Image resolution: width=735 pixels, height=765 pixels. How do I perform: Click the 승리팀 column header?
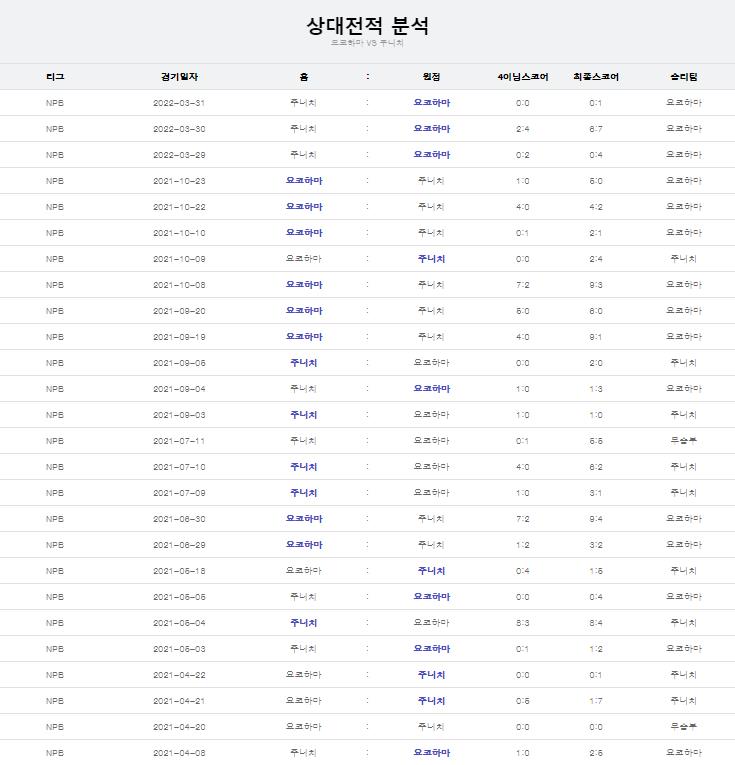point(684,77)
